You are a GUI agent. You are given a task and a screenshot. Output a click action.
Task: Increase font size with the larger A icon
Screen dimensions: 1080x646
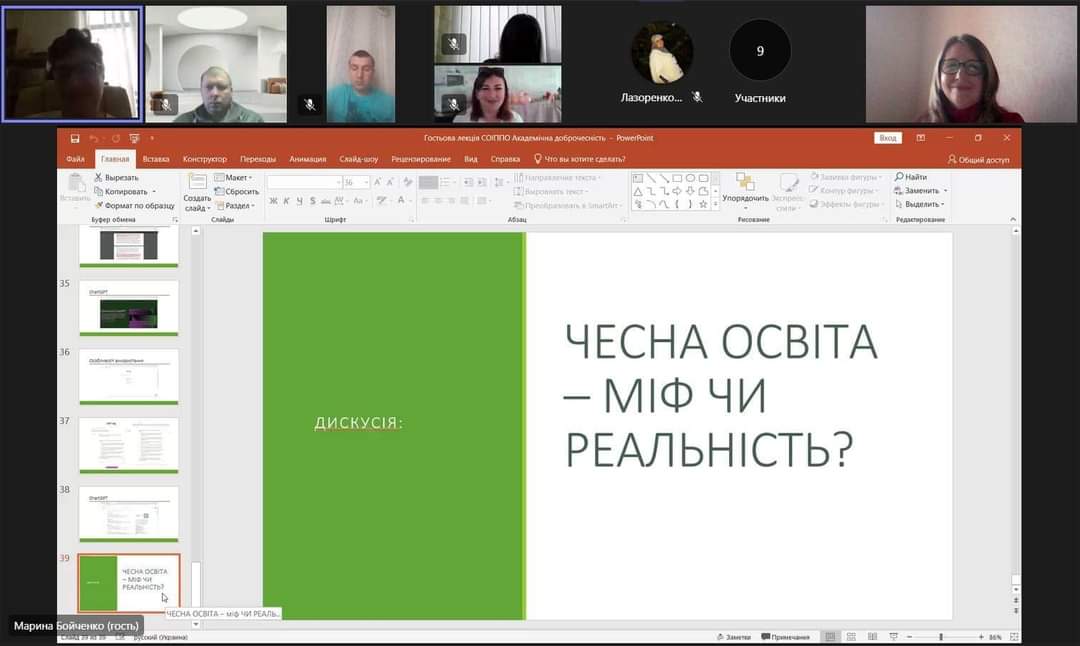[x=377, y=182]
